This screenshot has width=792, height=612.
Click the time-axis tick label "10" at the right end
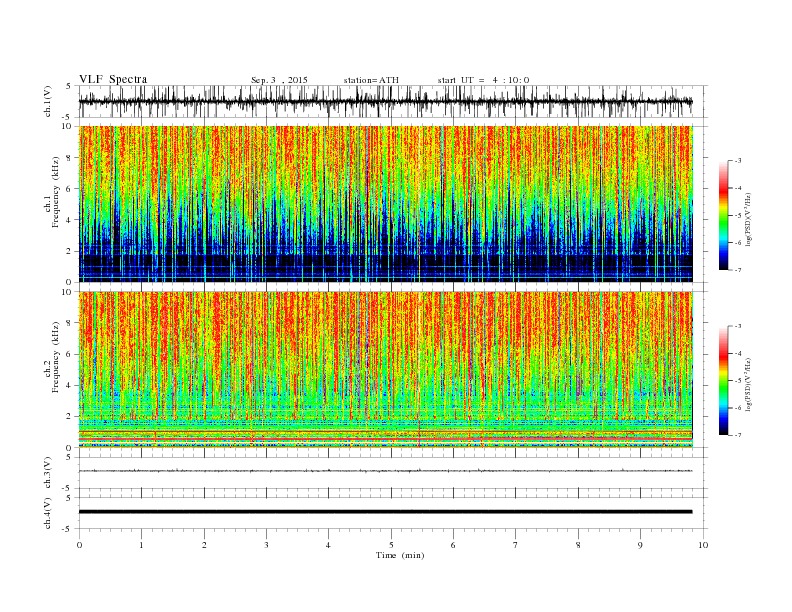click(703, 545)
